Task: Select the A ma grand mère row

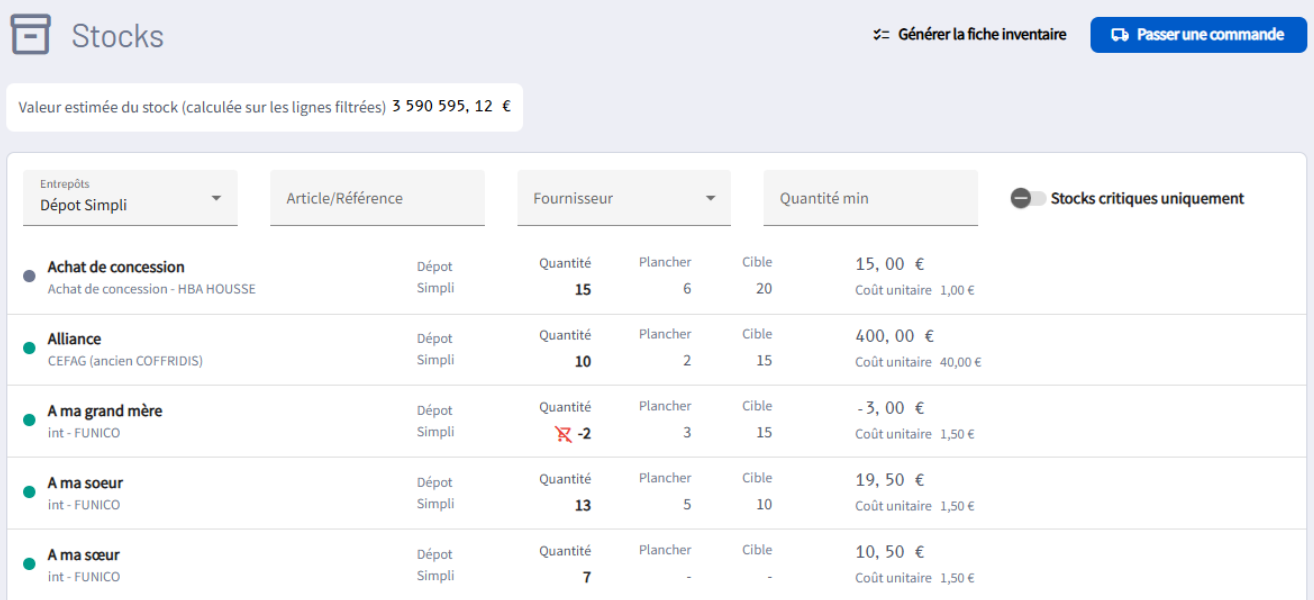Action: coord(104,411)
